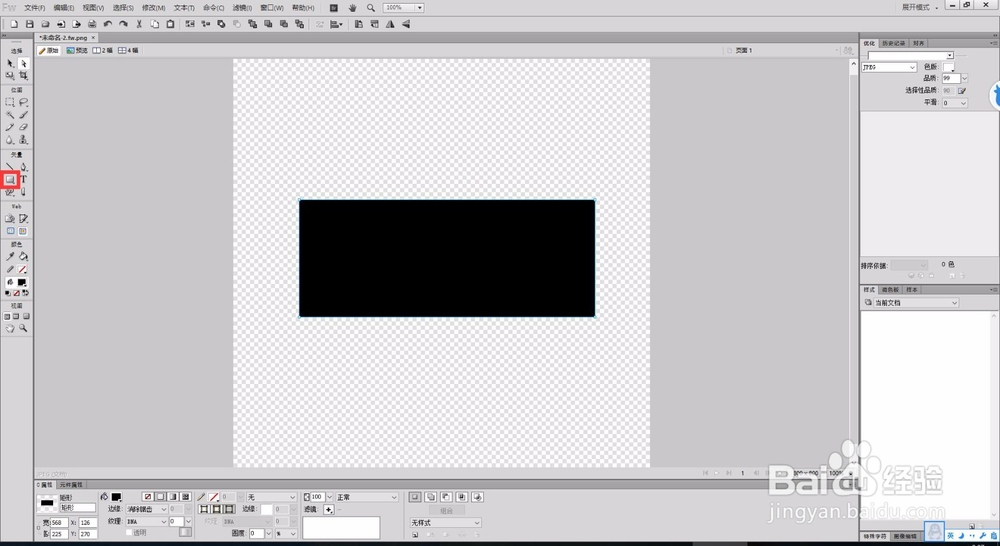The width and height of the screenshot is (1000, 546).
Task: Select the Slice tool
Action: pos(24,219)
